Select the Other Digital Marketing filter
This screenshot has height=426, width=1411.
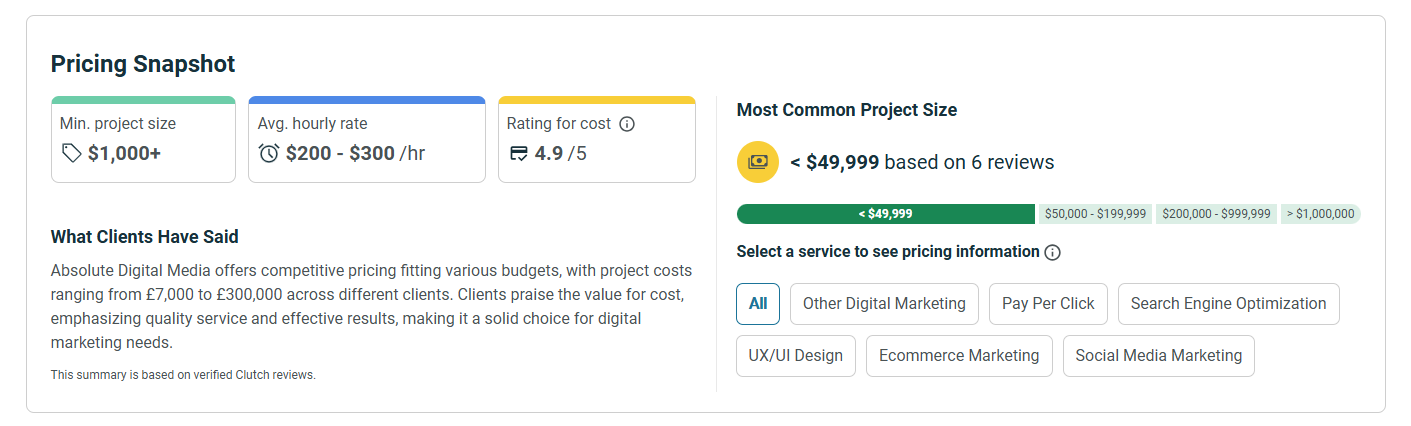(884, 304)
